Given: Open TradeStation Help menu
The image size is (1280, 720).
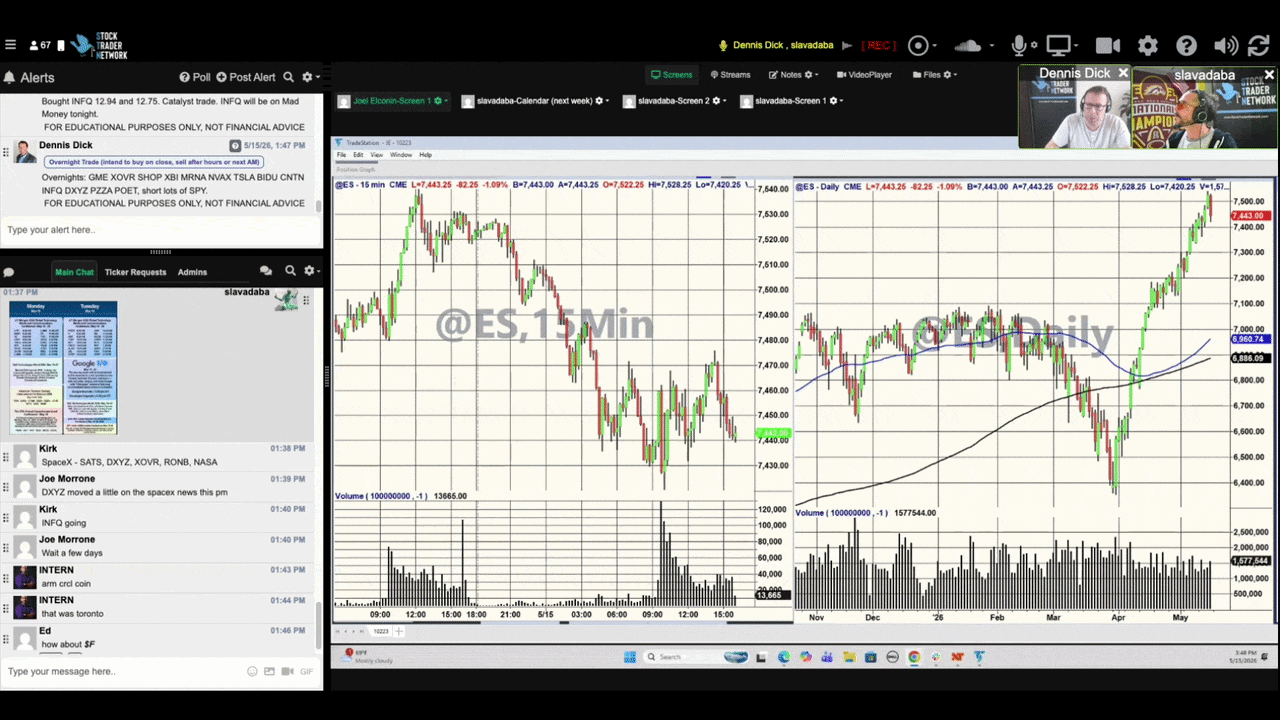Looking at the screenshot, I should 425,155.
